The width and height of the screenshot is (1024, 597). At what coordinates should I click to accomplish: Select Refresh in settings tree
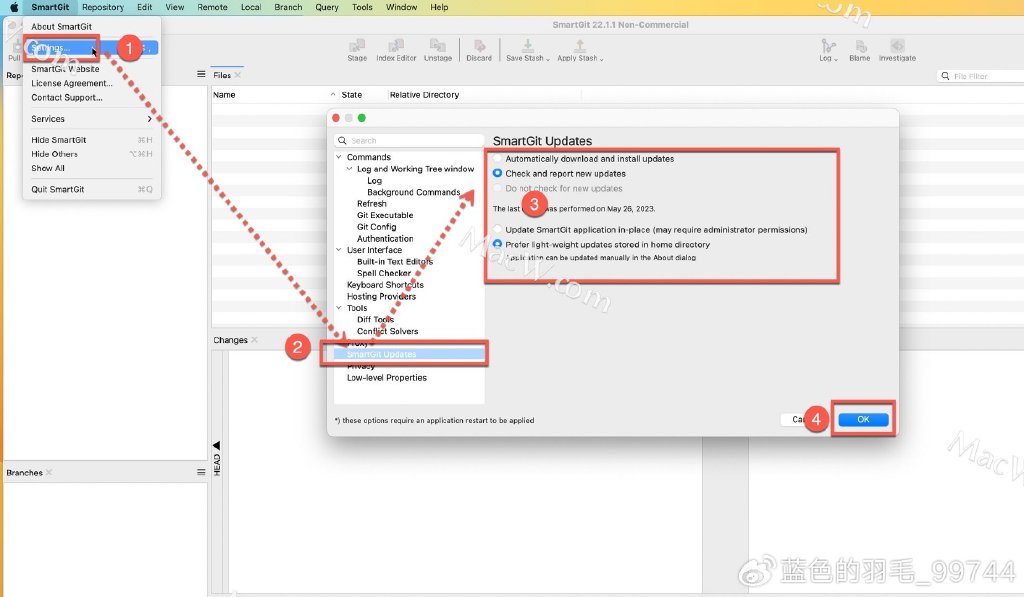[372, 204]
